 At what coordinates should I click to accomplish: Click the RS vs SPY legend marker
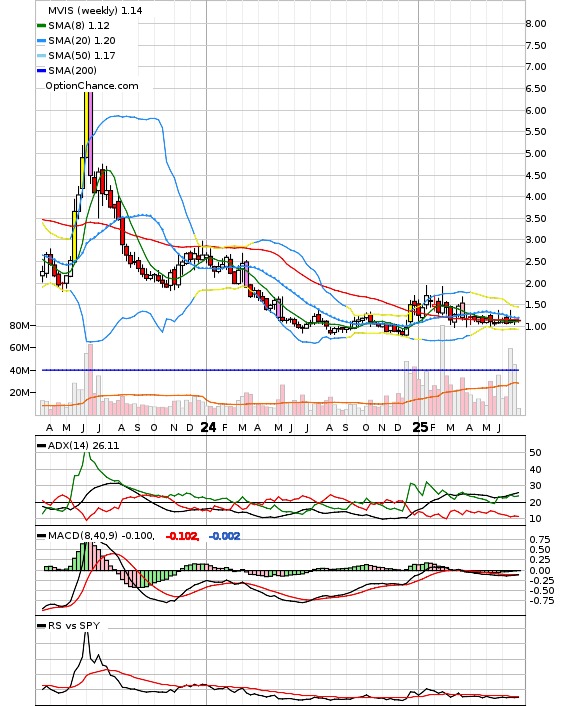[41, 625]
